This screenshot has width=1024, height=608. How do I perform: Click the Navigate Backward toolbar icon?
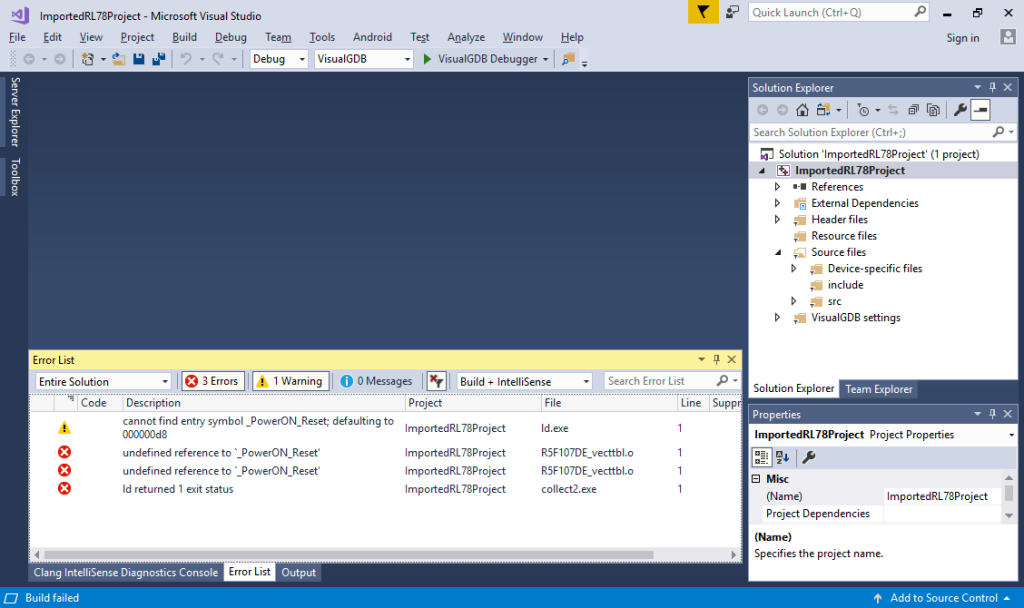[x=31, y=58]
